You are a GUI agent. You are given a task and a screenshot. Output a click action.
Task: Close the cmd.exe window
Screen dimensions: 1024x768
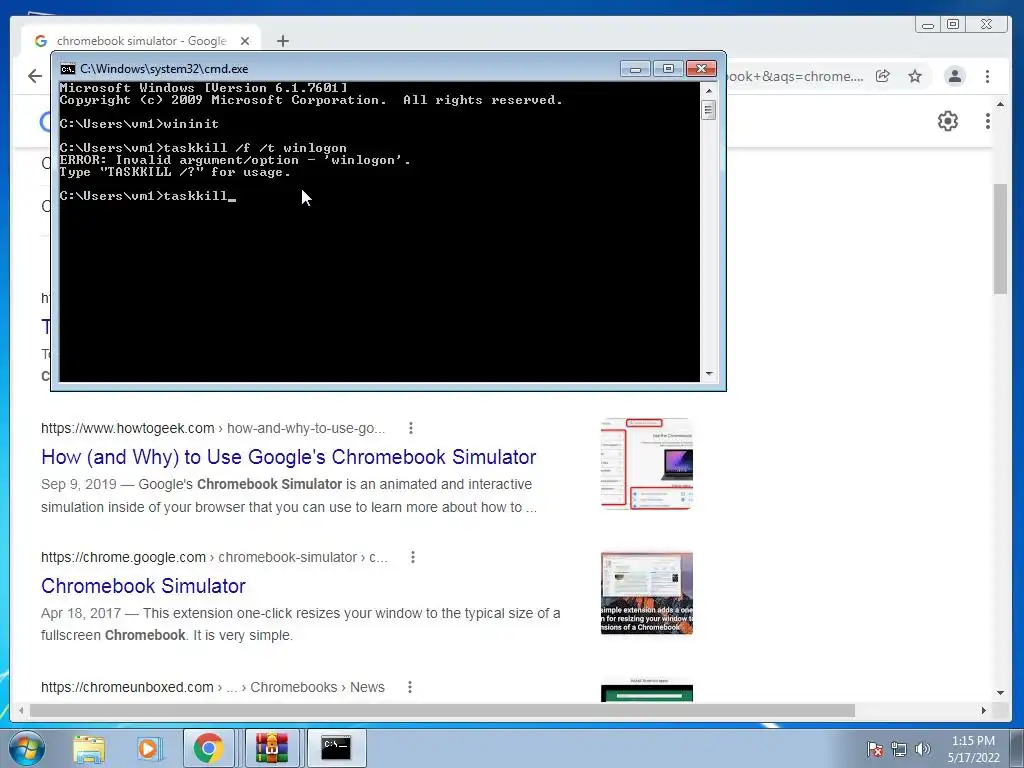click(x=701, y=69)
